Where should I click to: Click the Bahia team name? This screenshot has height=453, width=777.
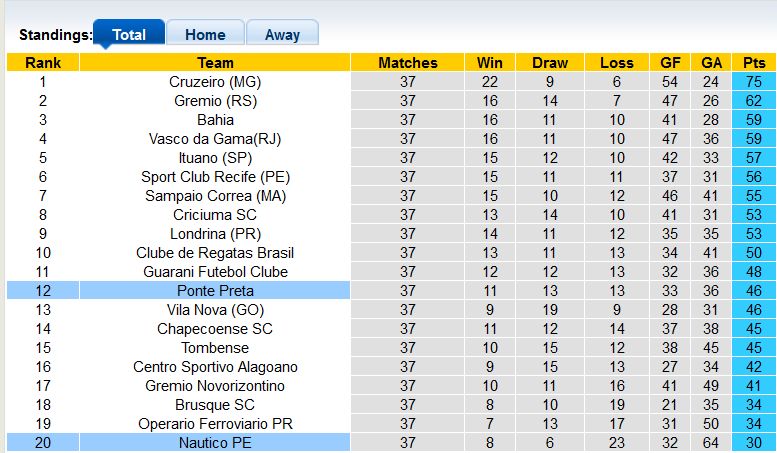(x=215, y=119)
